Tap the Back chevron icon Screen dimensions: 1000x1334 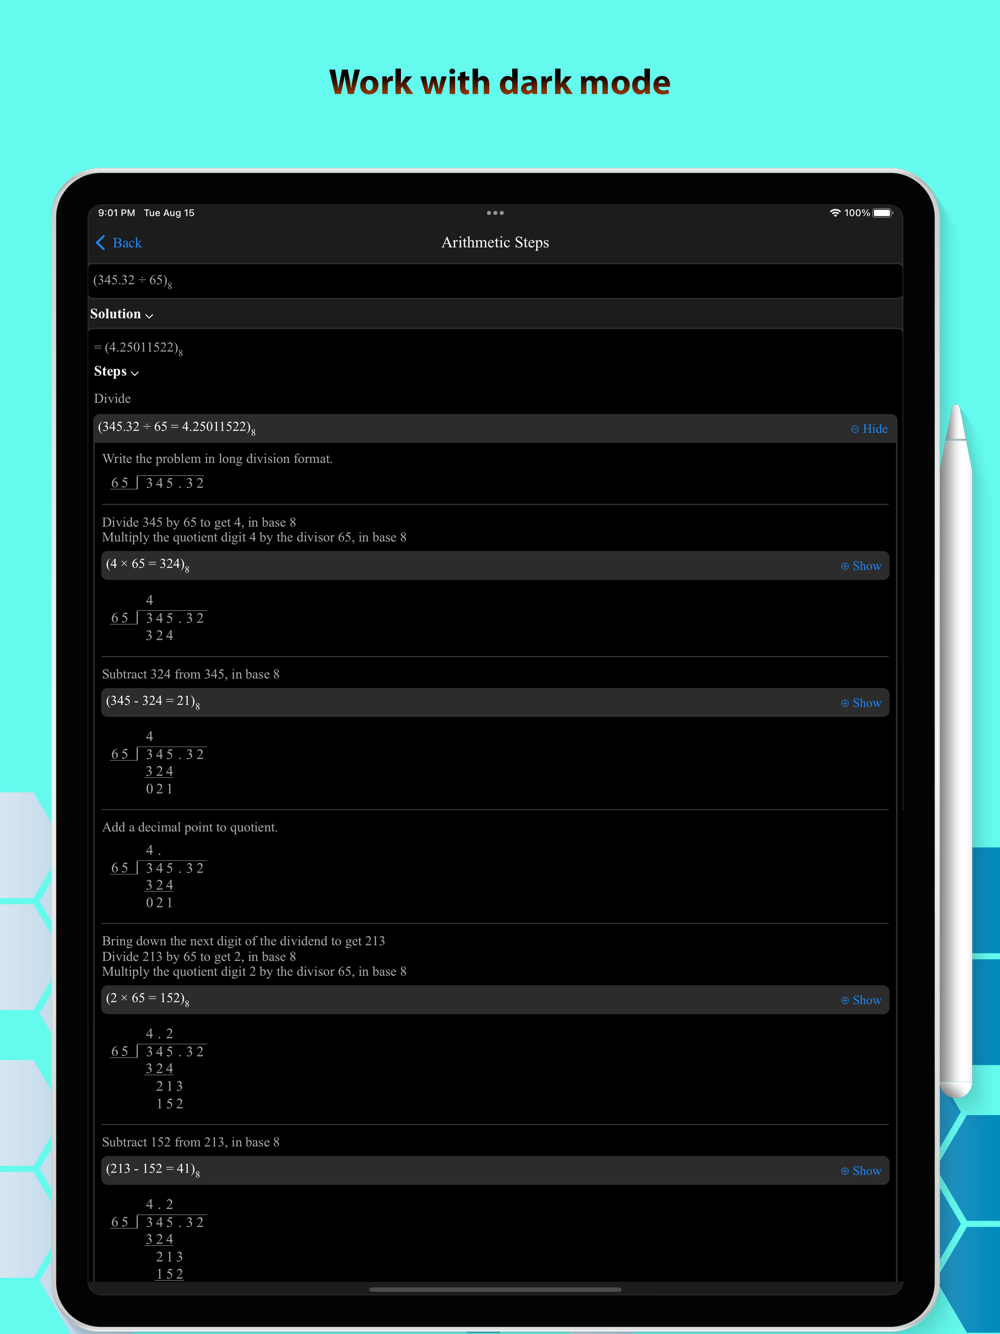pos(101,243)
